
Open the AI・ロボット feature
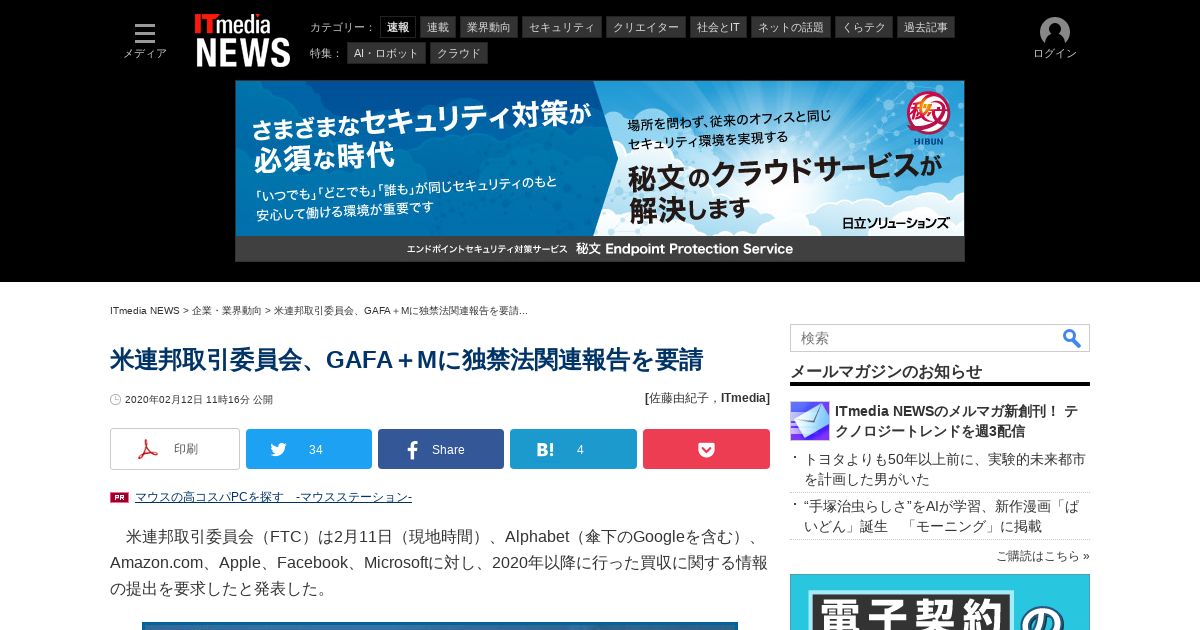pos(386,53)
